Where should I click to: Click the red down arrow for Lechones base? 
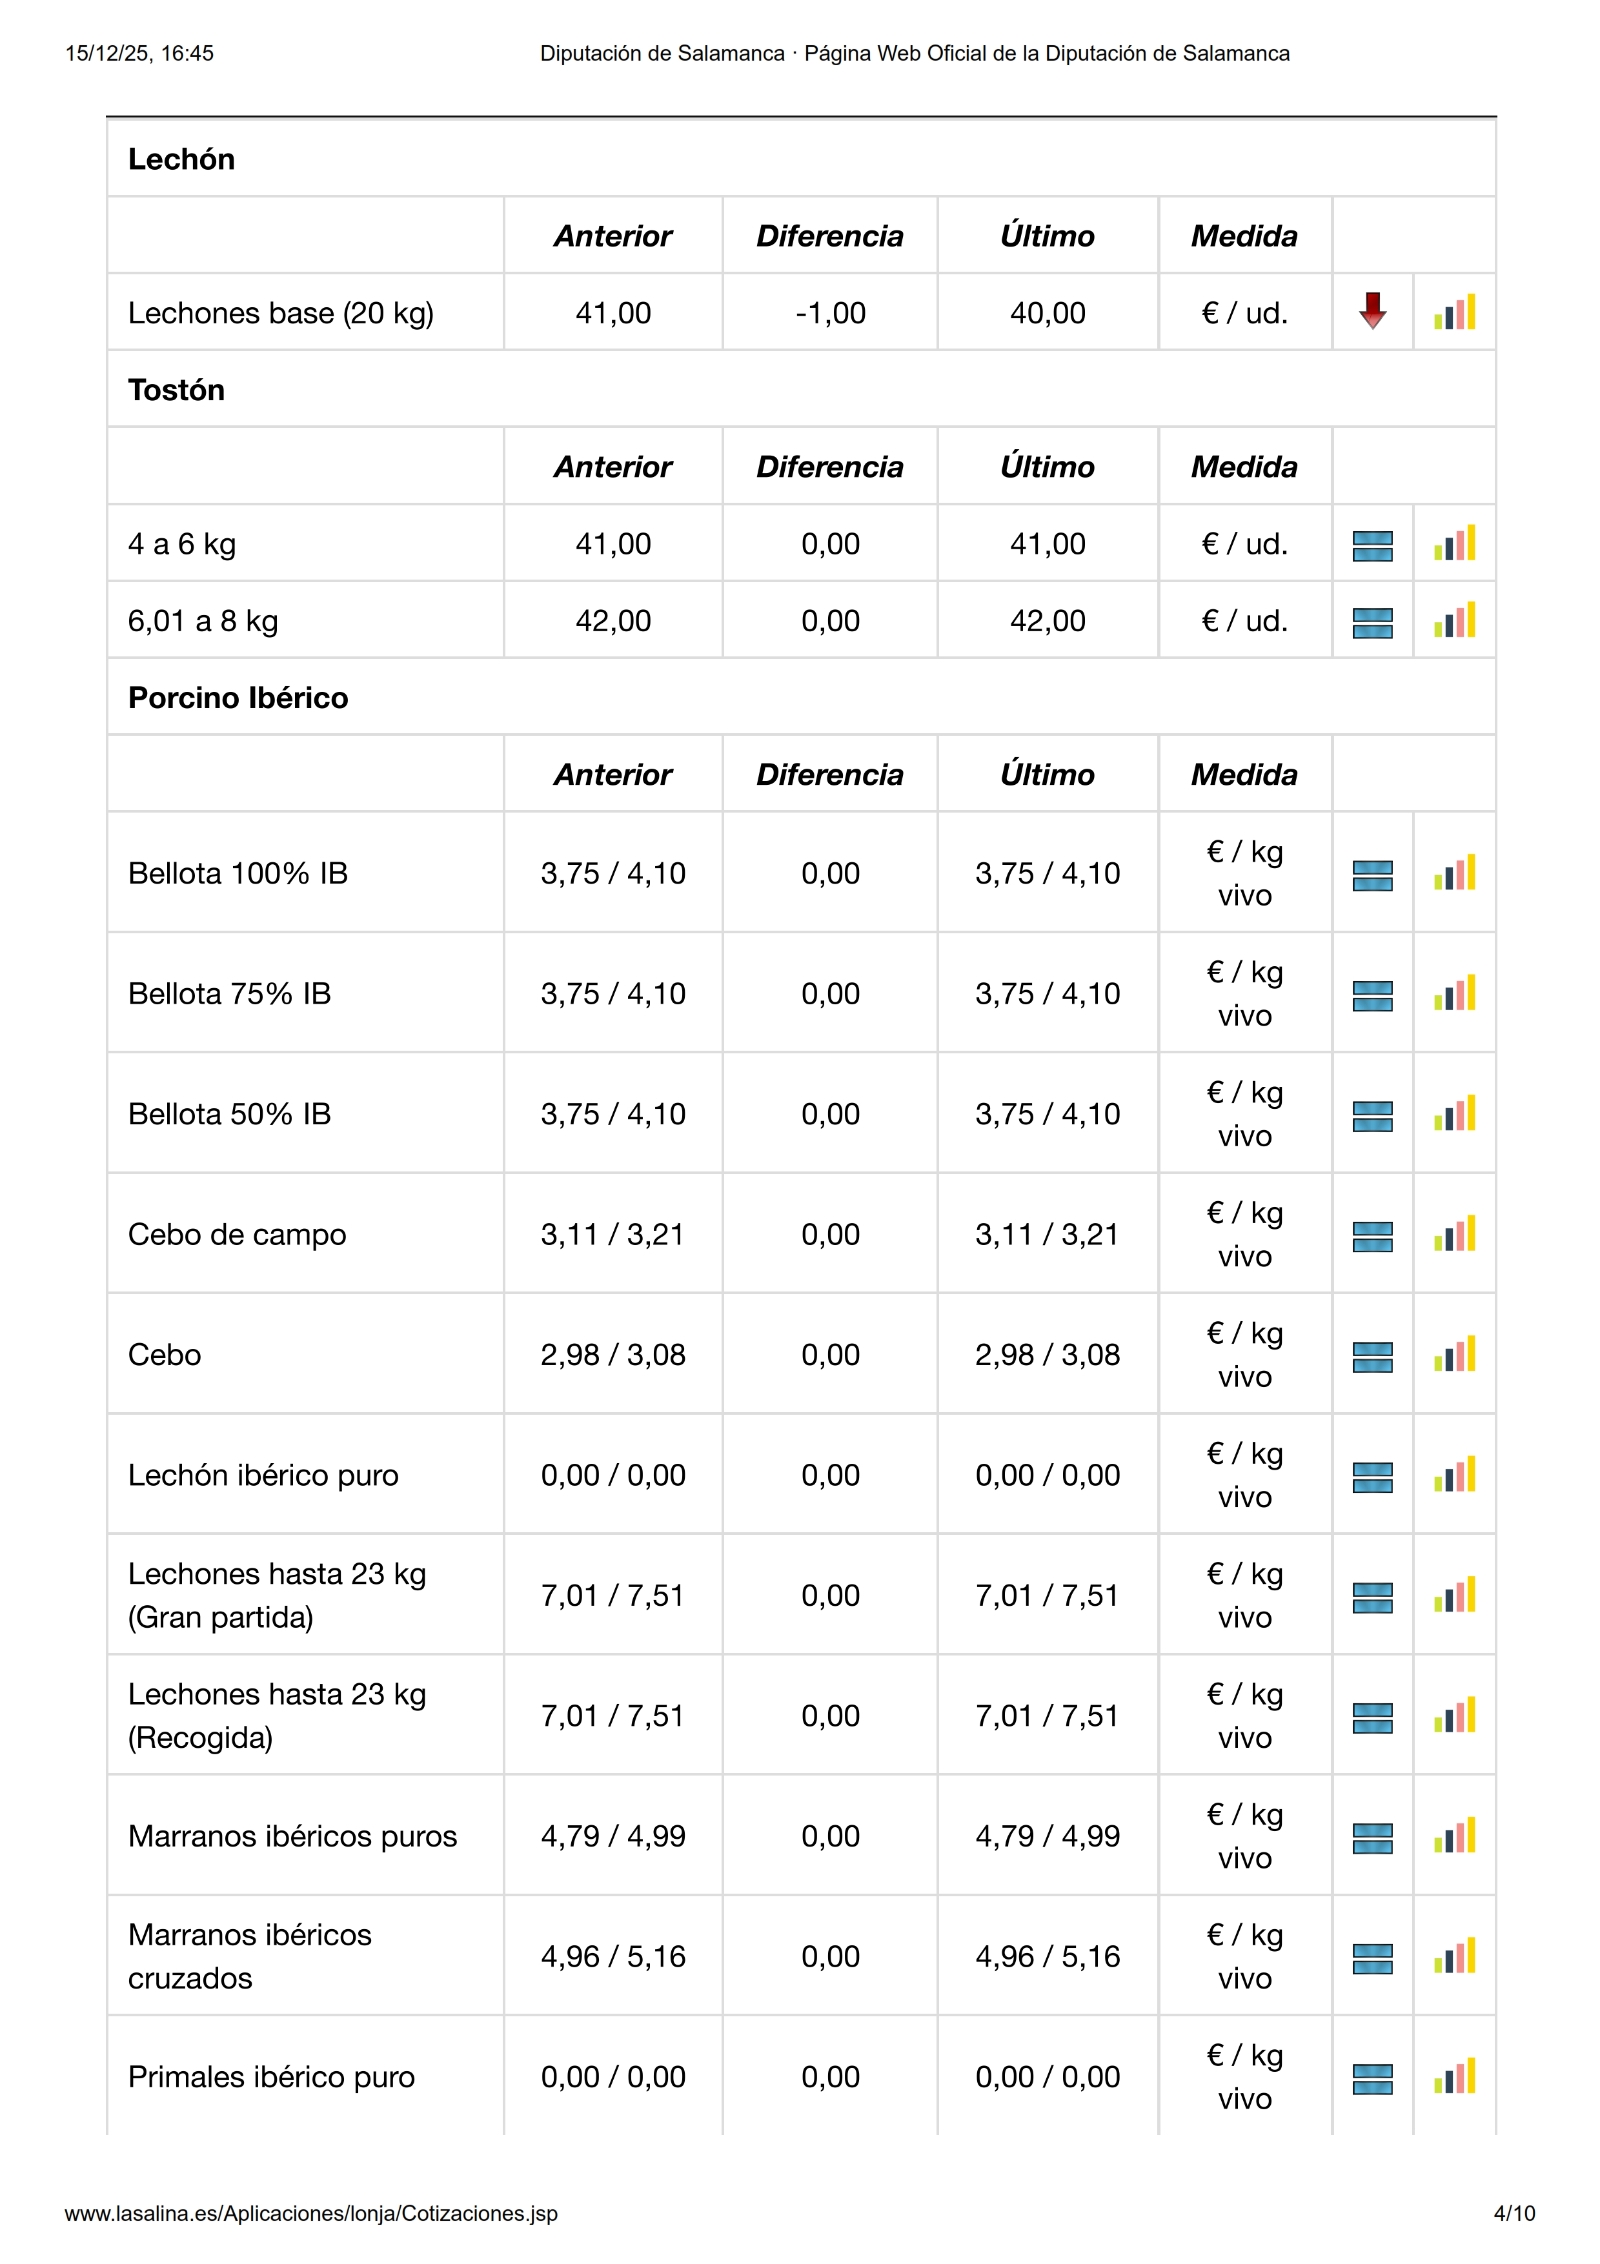click(1372, 312)
